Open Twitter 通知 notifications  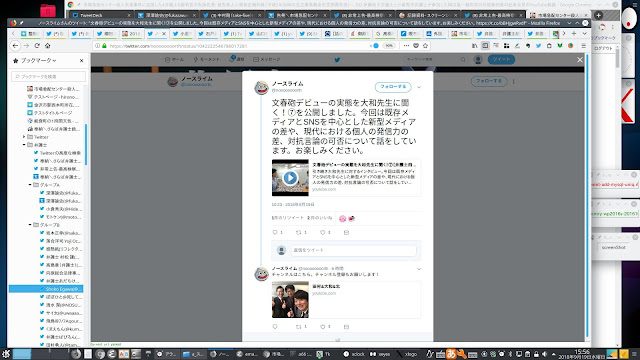[x=237, y=59]
